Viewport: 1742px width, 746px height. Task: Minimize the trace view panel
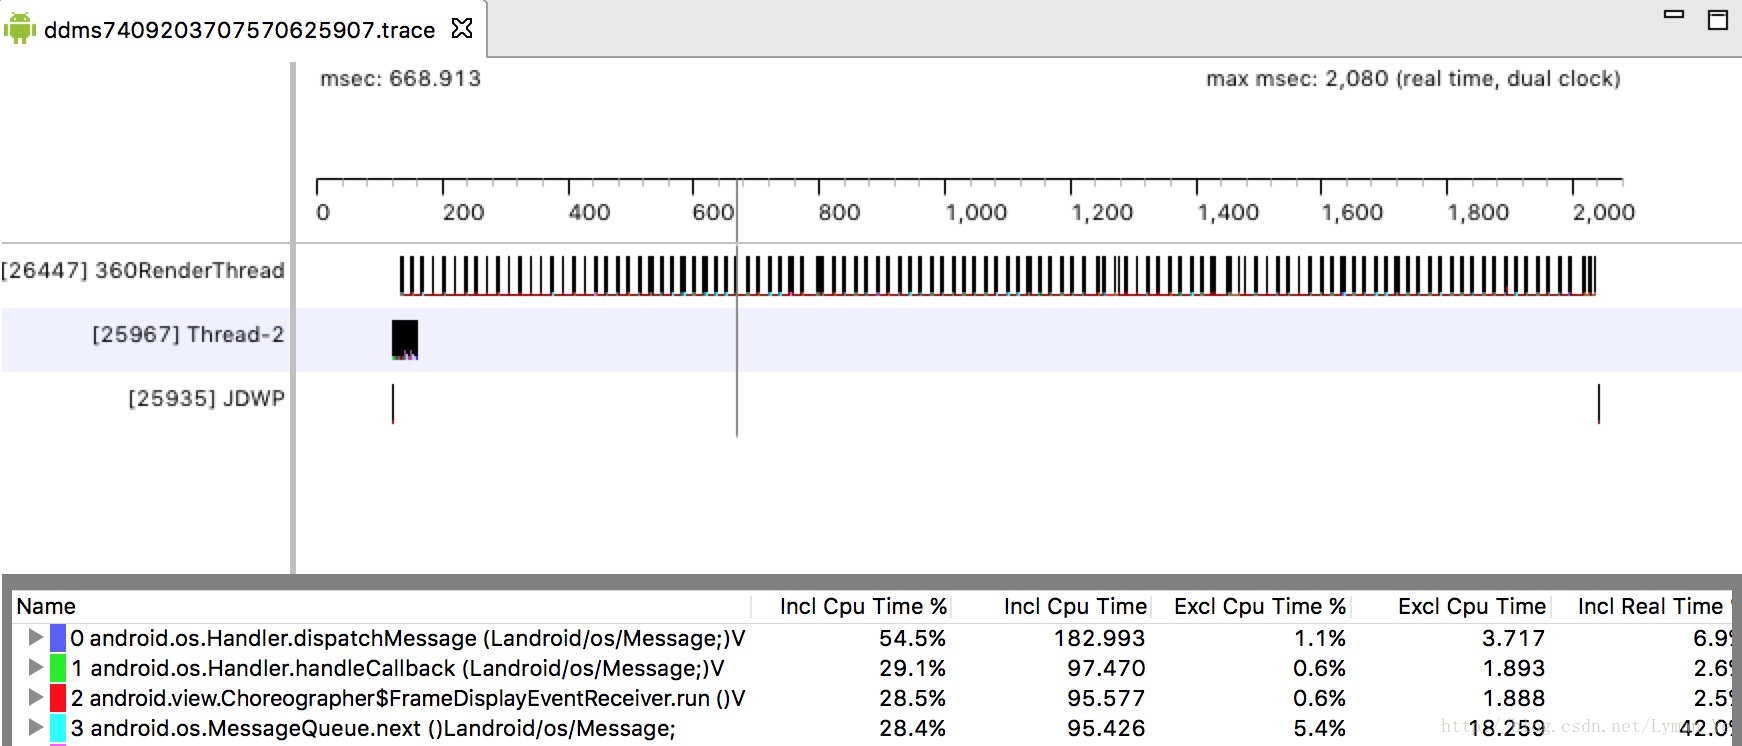[x=1673, y=15]
